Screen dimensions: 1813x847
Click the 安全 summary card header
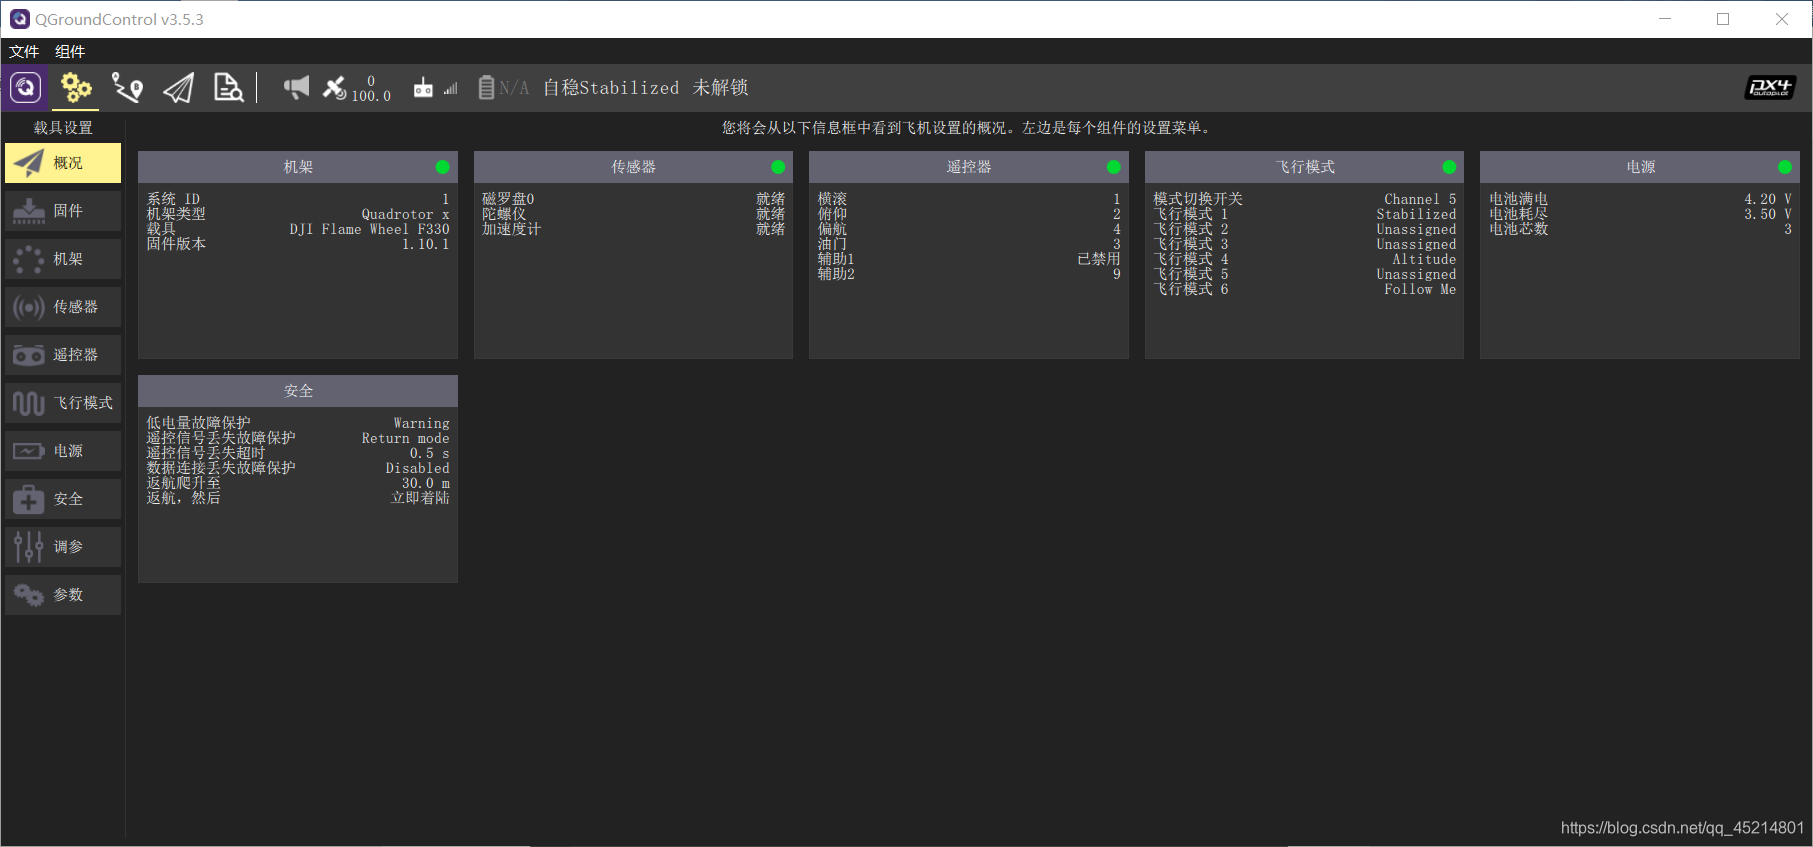(298, 391)
